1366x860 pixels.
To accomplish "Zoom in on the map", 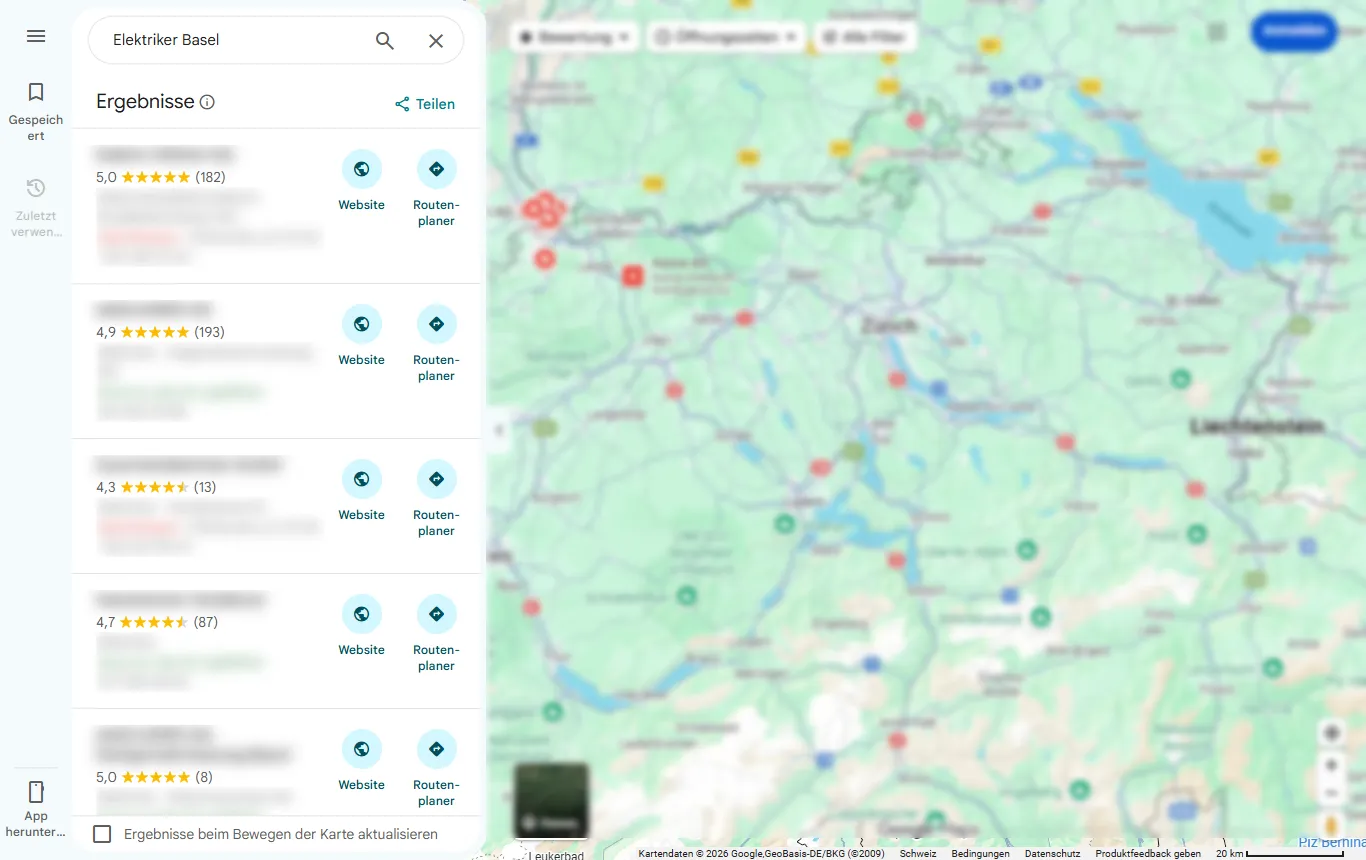I will 1331,766.
